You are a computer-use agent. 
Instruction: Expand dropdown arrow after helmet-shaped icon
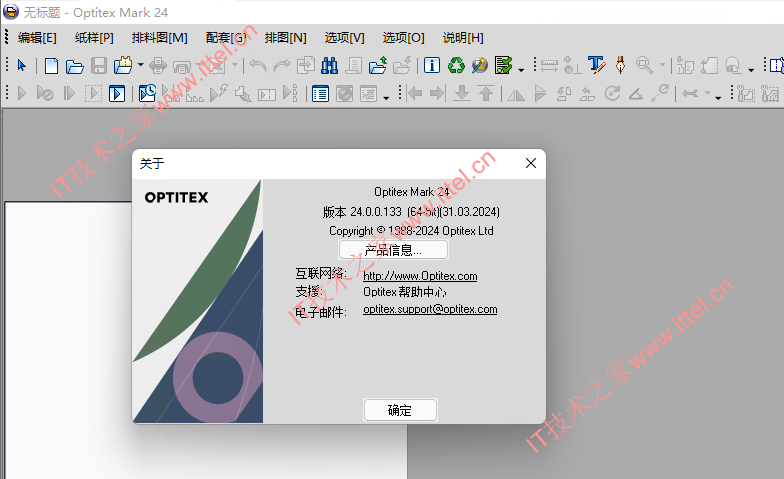click(751, 70)
